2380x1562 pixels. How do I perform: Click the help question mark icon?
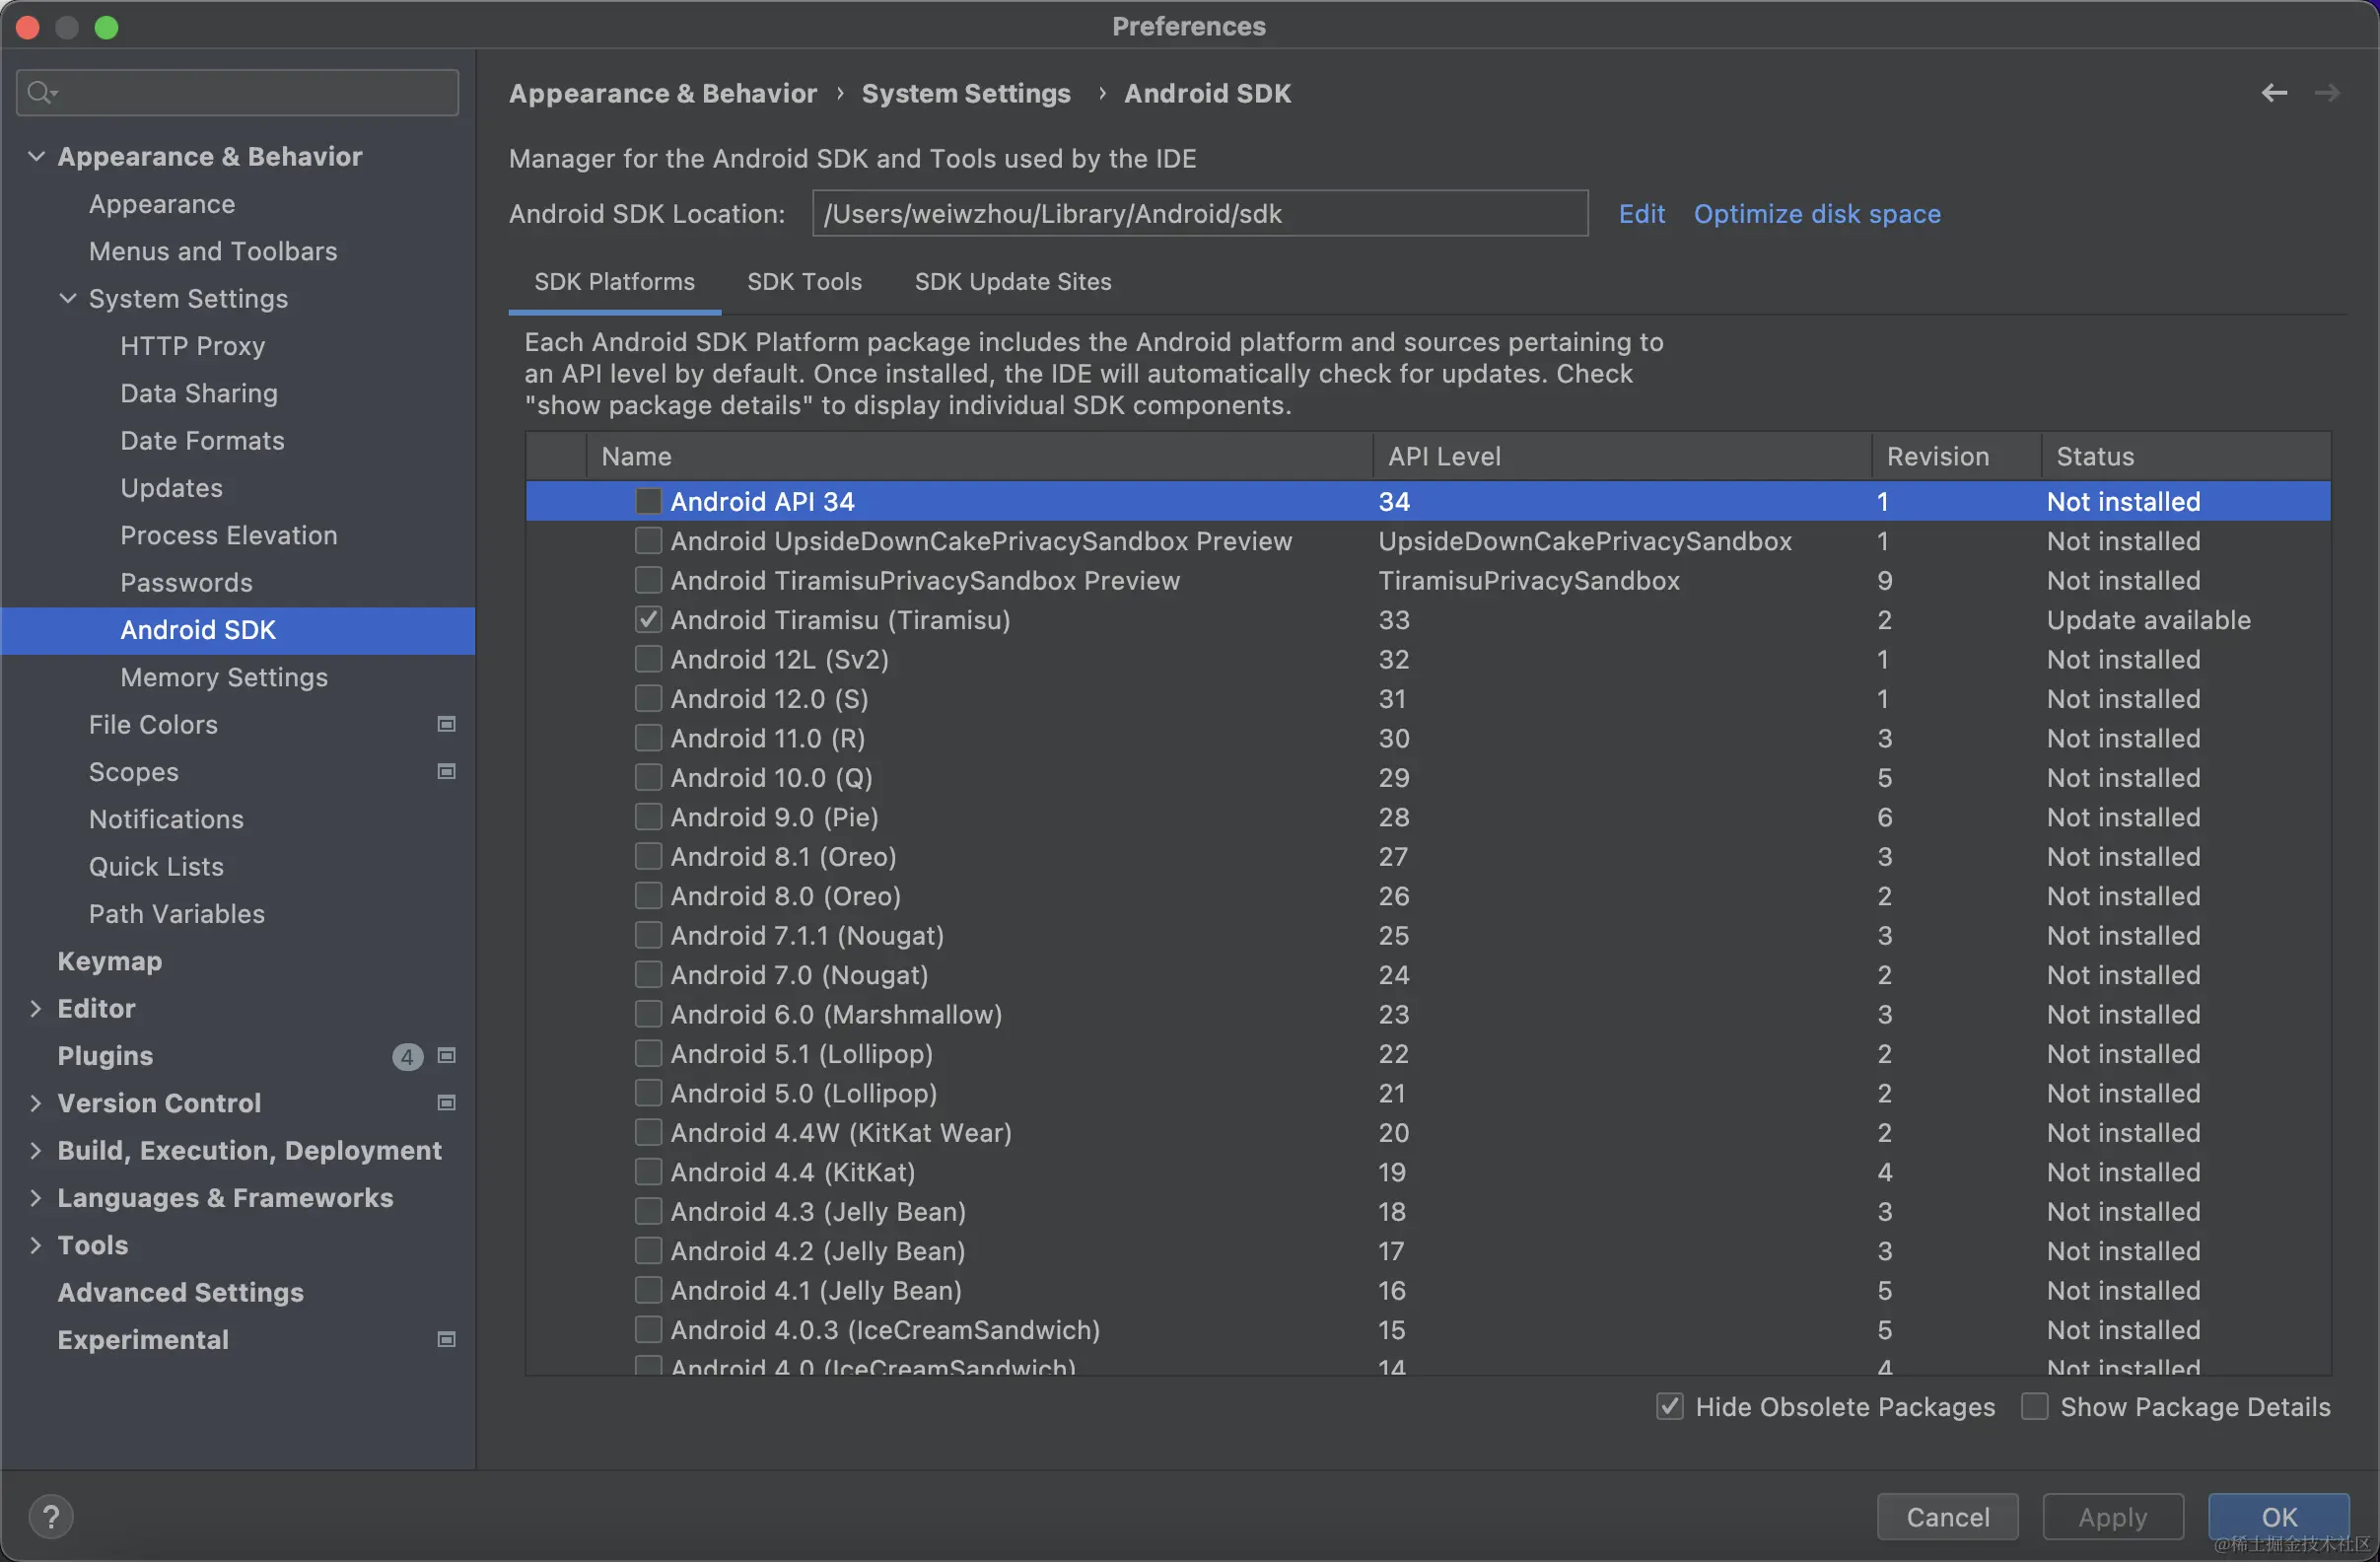click(51, 1516)
